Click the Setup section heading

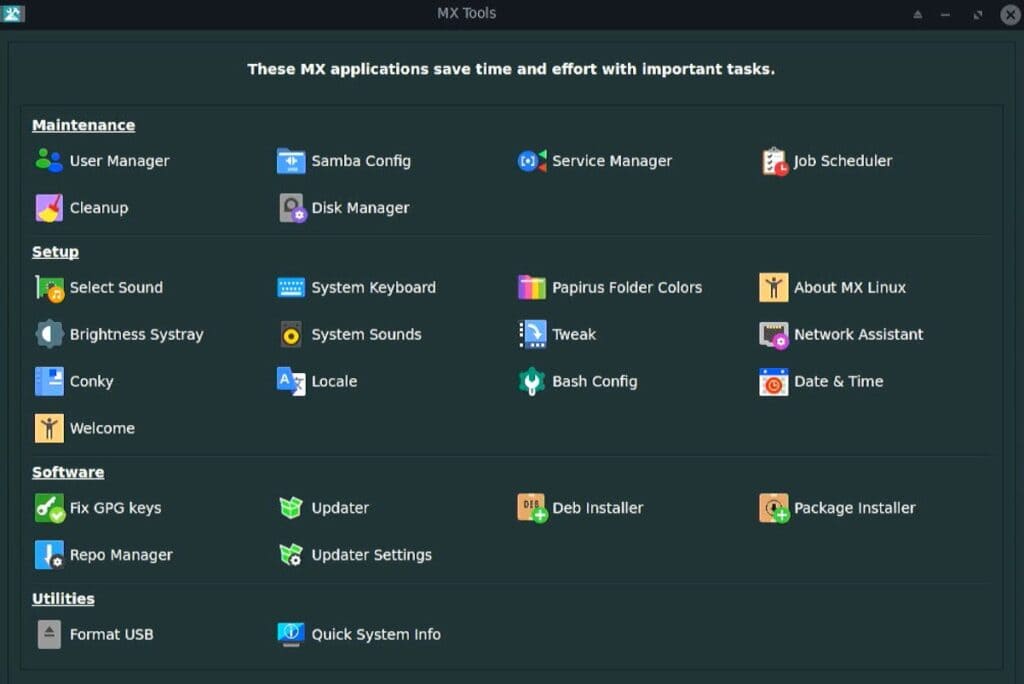click(56, 252)
